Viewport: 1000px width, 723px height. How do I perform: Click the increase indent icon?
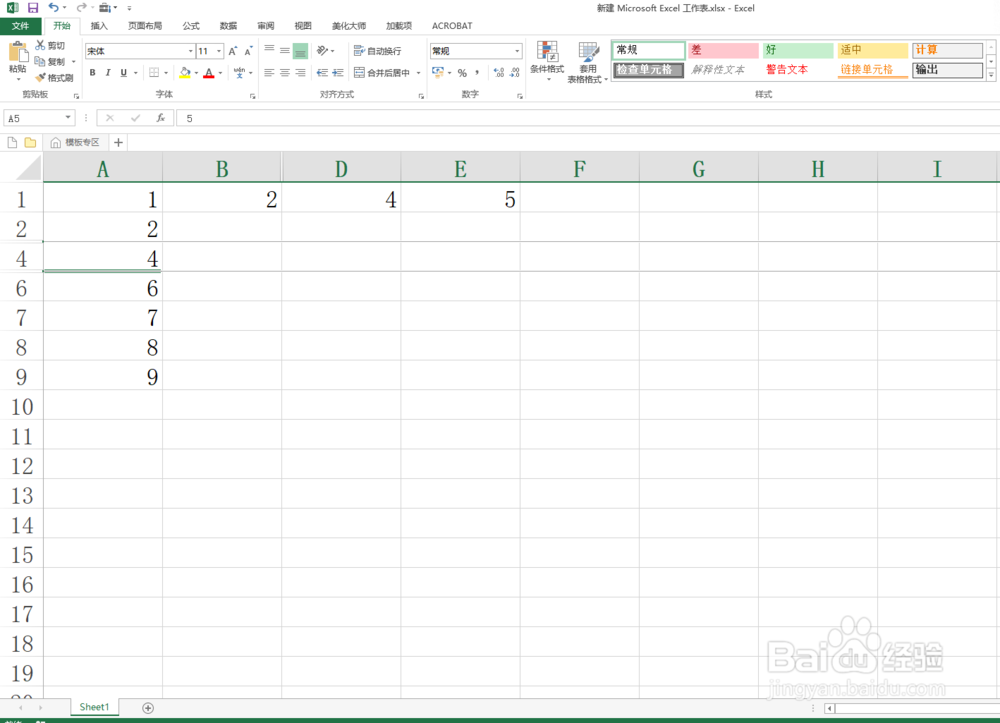pos(338,73)
